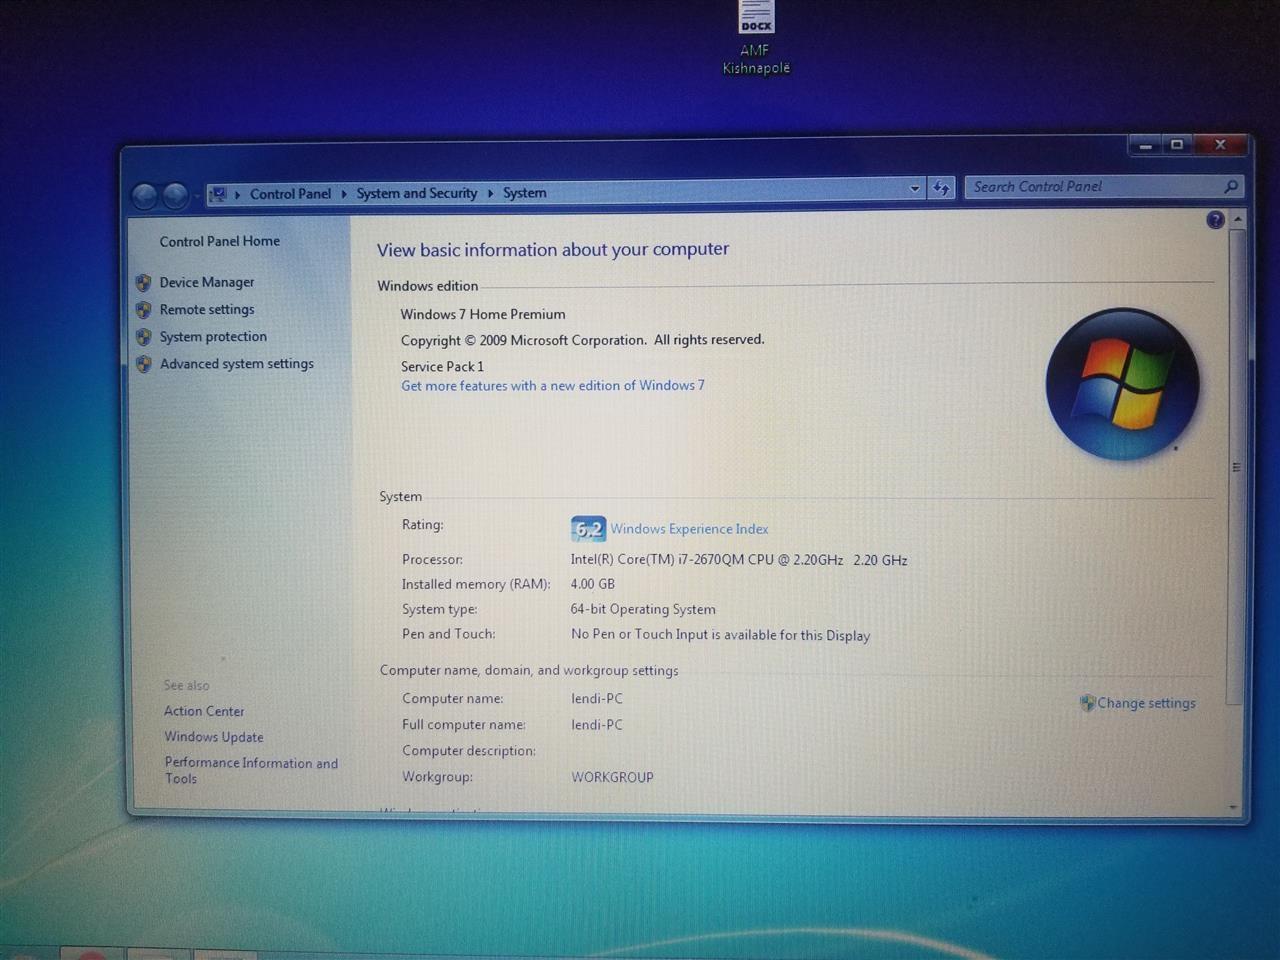Click the WORKGROUP value text
The image size is (1280, 960).
[612, 777]
